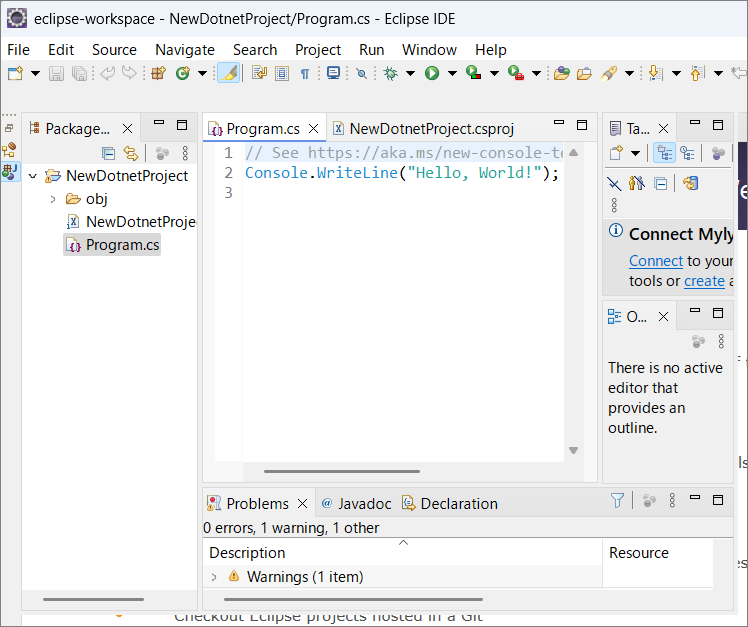Toggle Mark Occurrences highlighter button

coord(229,73)
